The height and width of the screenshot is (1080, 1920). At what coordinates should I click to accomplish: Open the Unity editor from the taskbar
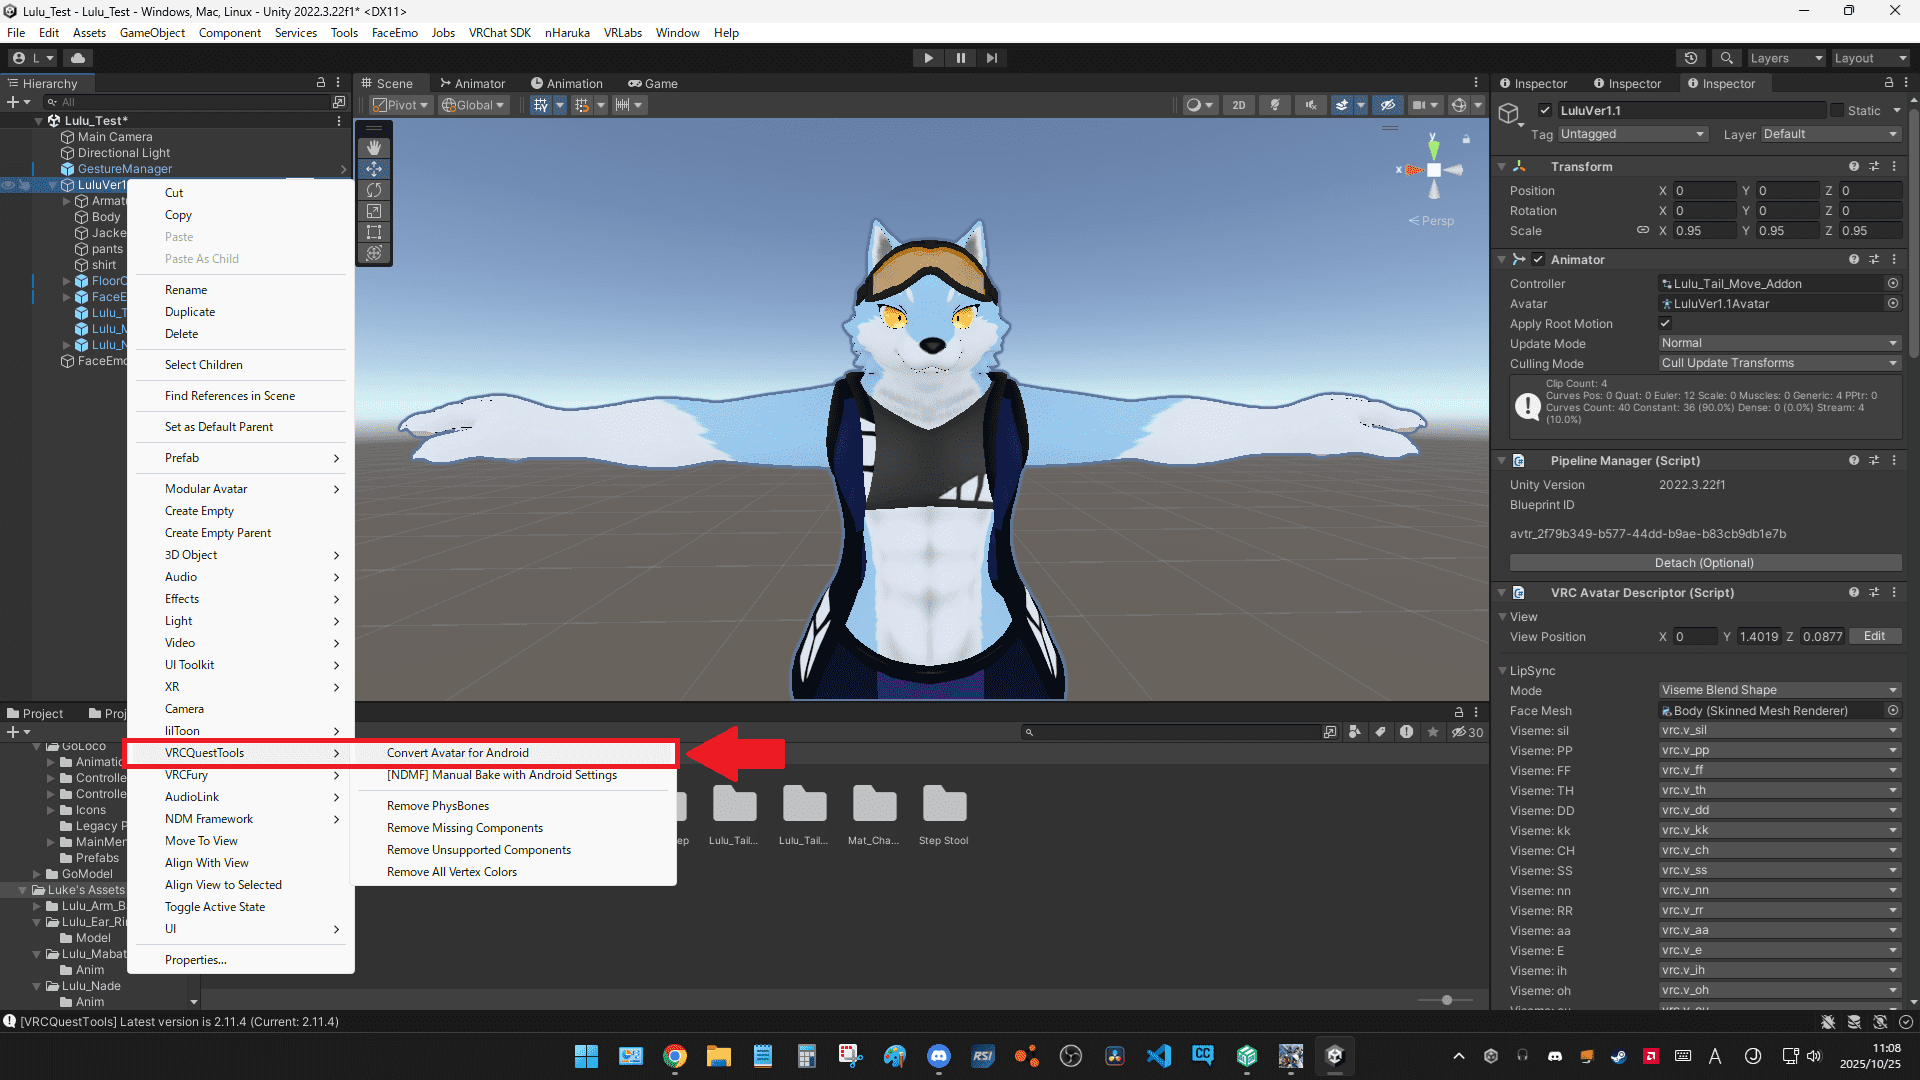pos(1336,1056)
